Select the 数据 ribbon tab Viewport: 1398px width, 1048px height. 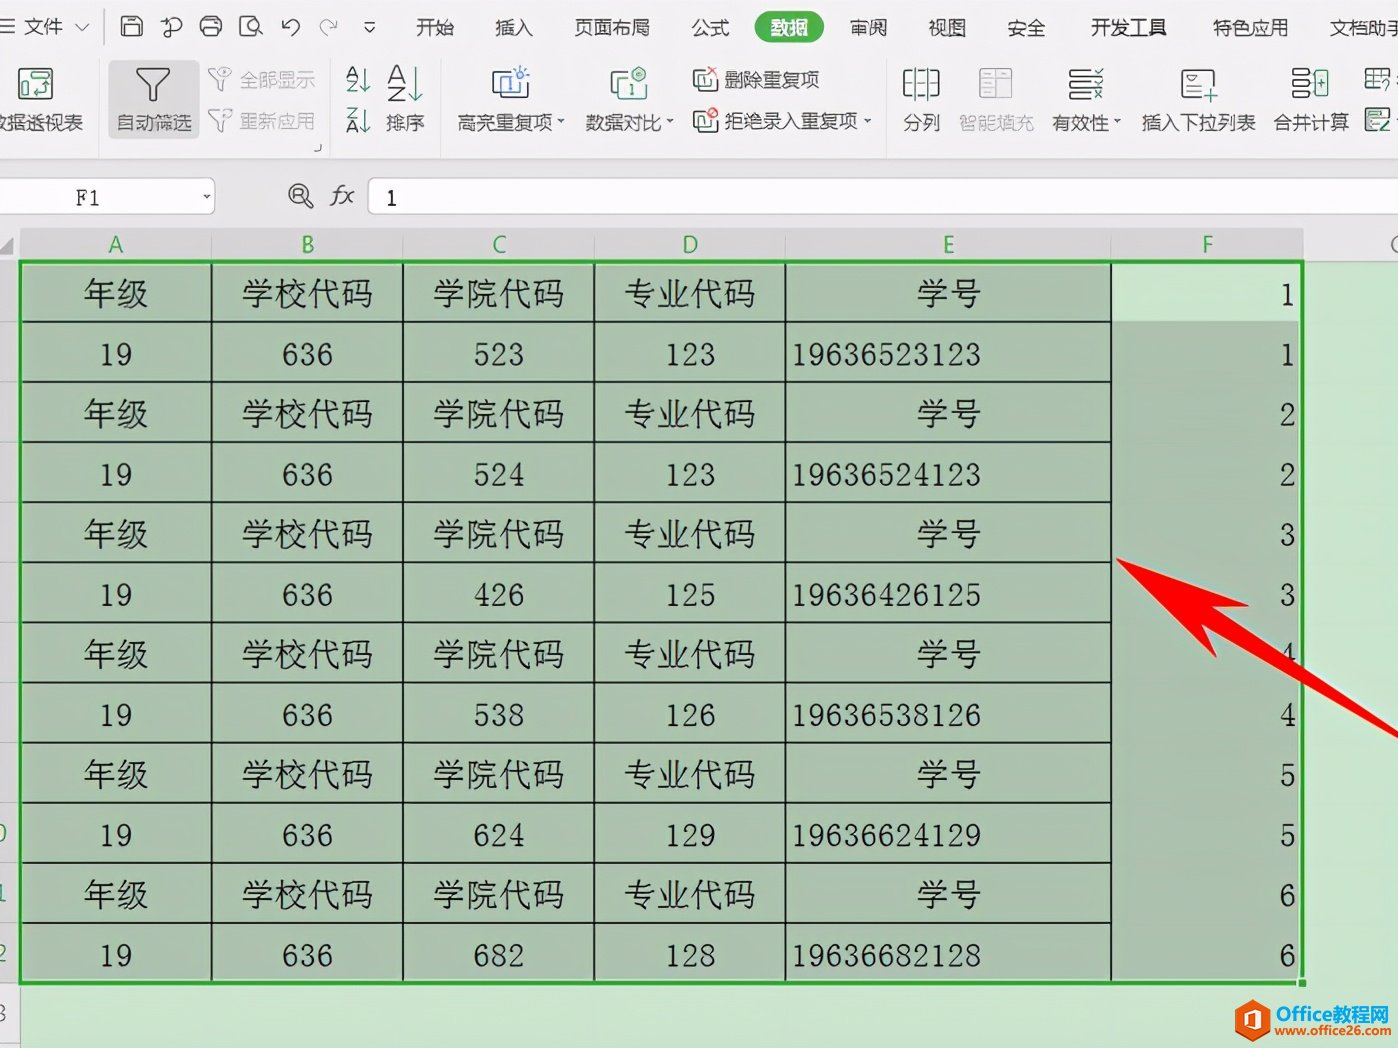[x=789, y=28]
